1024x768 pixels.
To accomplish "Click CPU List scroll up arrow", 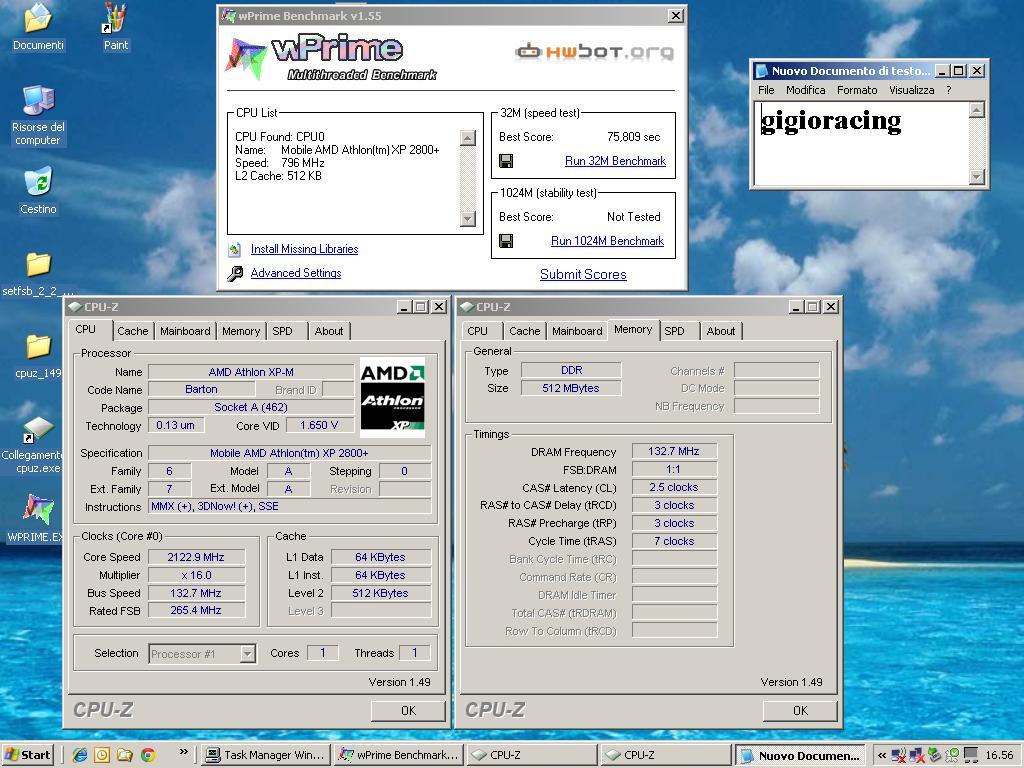I will pyautogui.click(x=468, y=138).
